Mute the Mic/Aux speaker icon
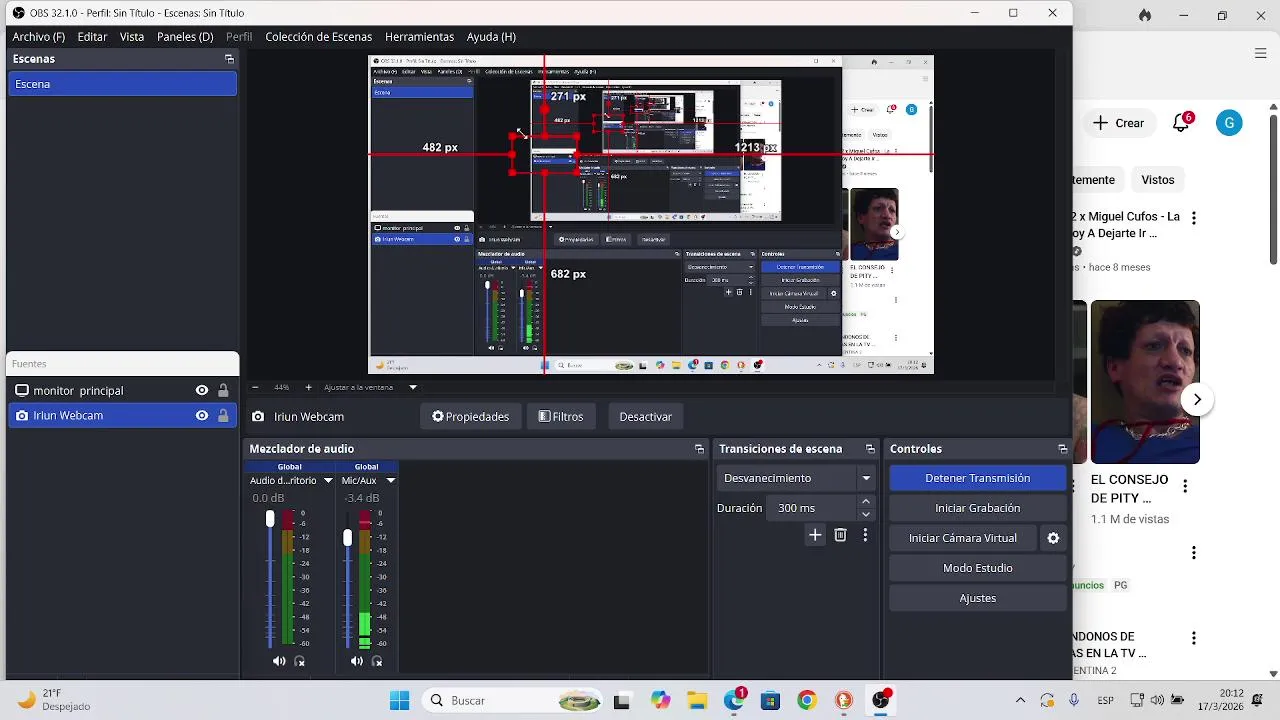Screen dimensions: 1280x720 pyautogui.click(x=357, y=661)
